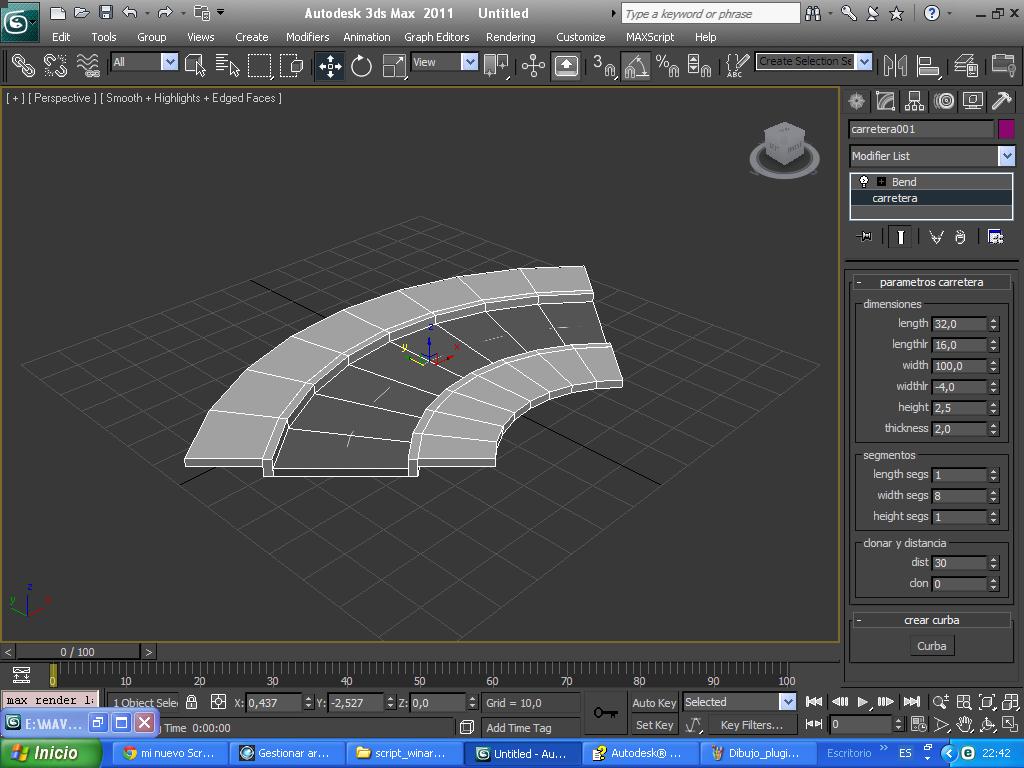Open the Modifier List dropdown

coord(1006,156)
